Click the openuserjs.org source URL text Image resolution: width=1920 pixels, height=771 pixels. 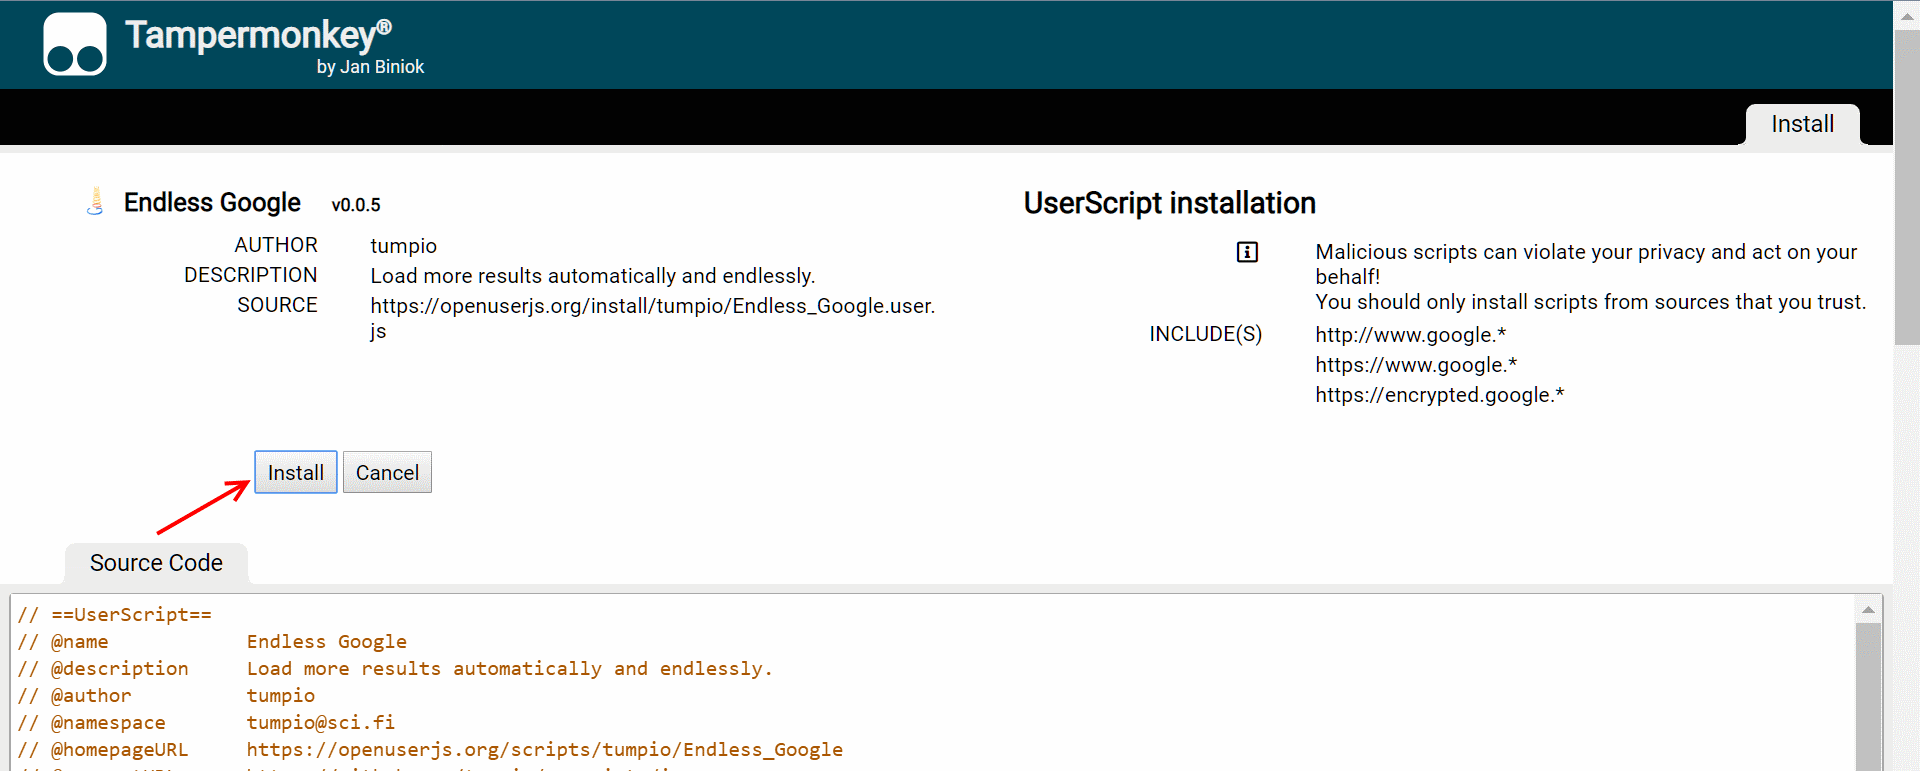coord(653,318)
